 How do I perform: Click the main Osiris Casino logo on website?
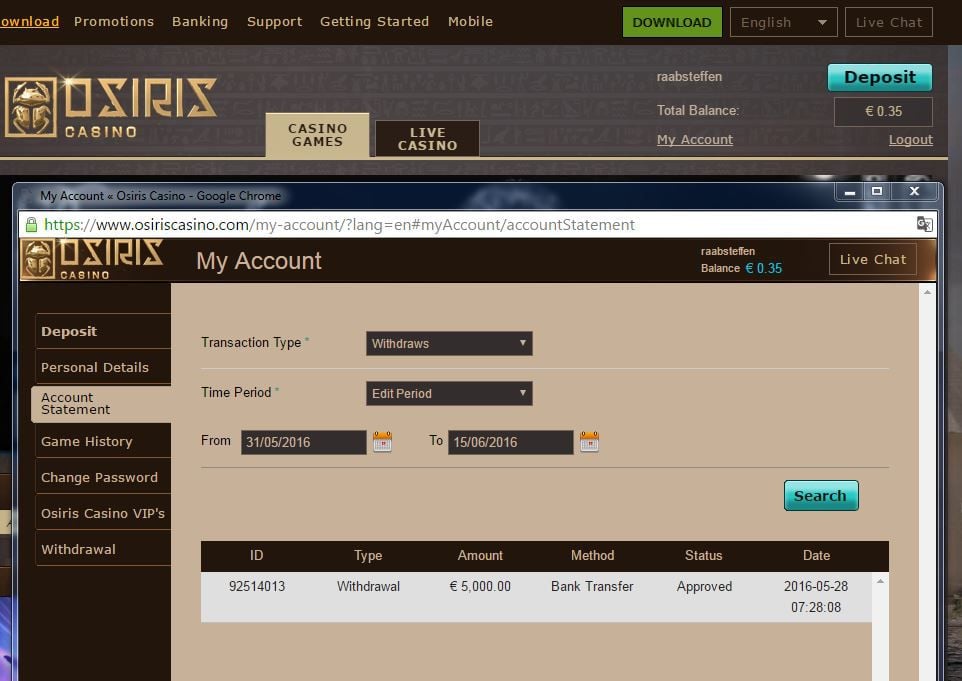click(111, 107)
